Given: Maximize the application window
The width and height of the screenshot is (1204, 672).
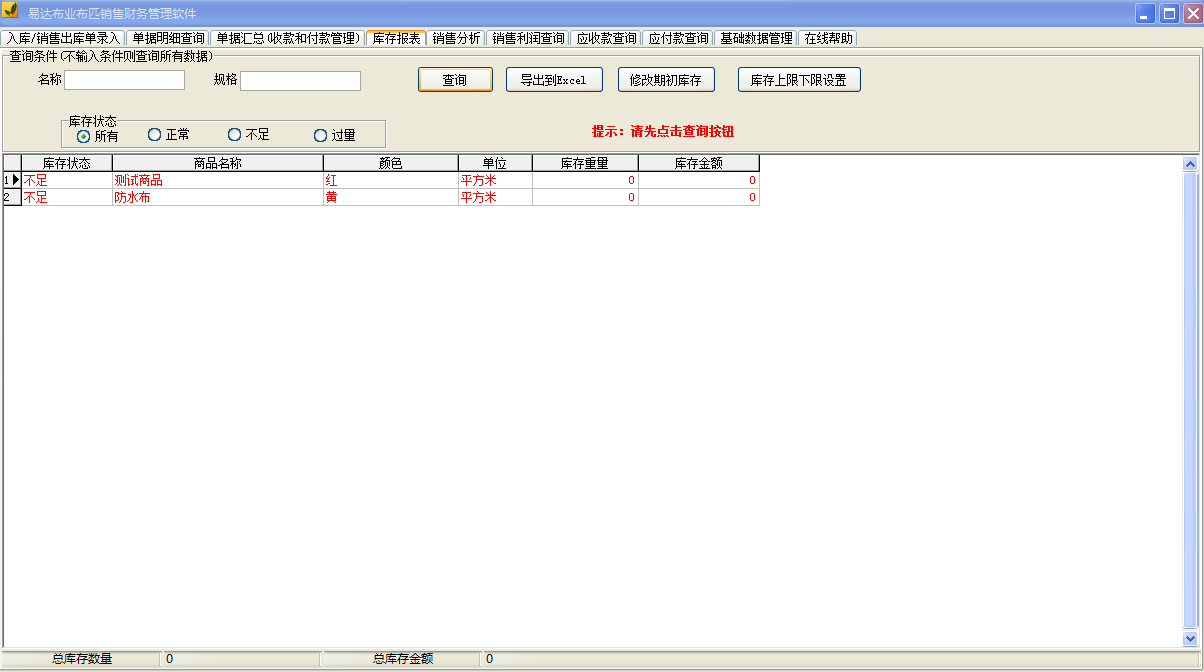Looking at the screenshot, I should coord(1168,14).
